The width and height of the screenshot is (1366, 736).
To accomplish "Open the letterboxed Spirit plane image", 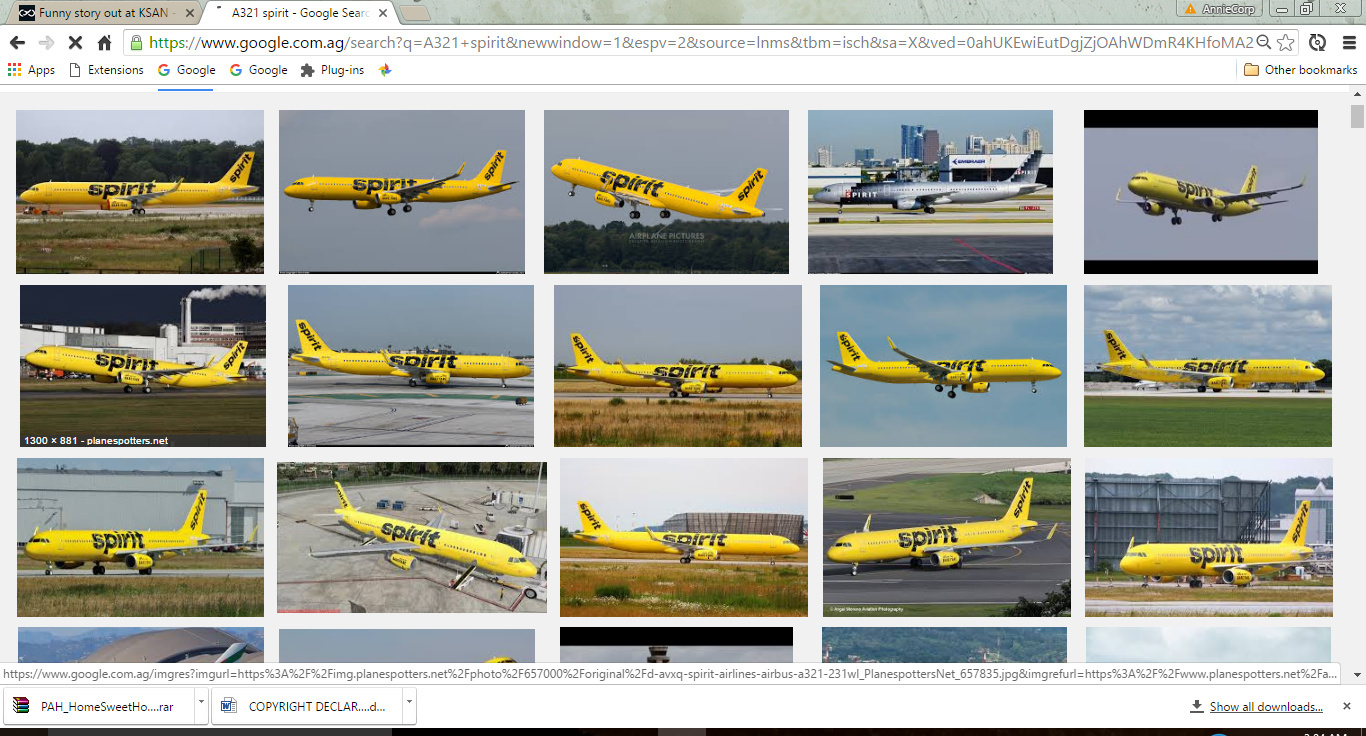I will [1201, 192].
